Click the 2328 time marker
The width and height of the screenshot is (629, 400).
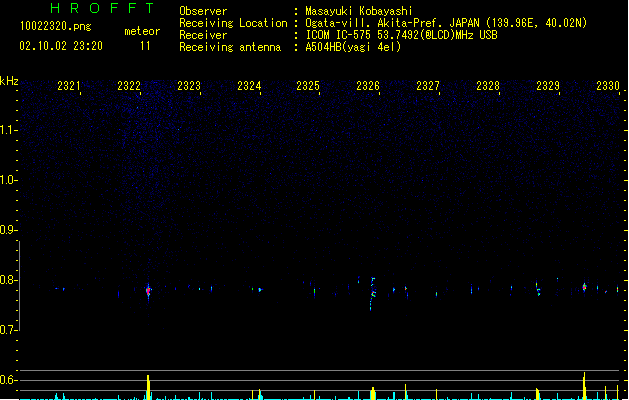pos(488,86)
